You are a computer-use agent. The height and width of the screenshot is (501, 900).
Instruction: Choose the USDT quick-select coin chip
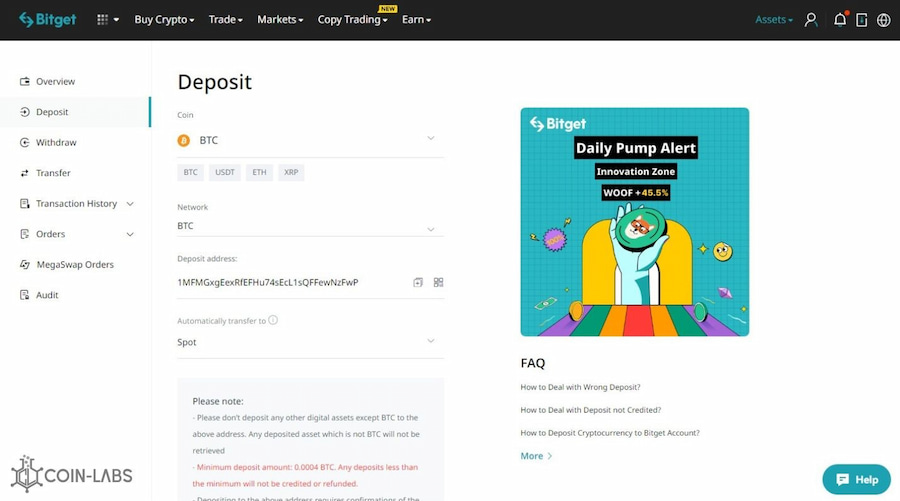pos(225,172)
